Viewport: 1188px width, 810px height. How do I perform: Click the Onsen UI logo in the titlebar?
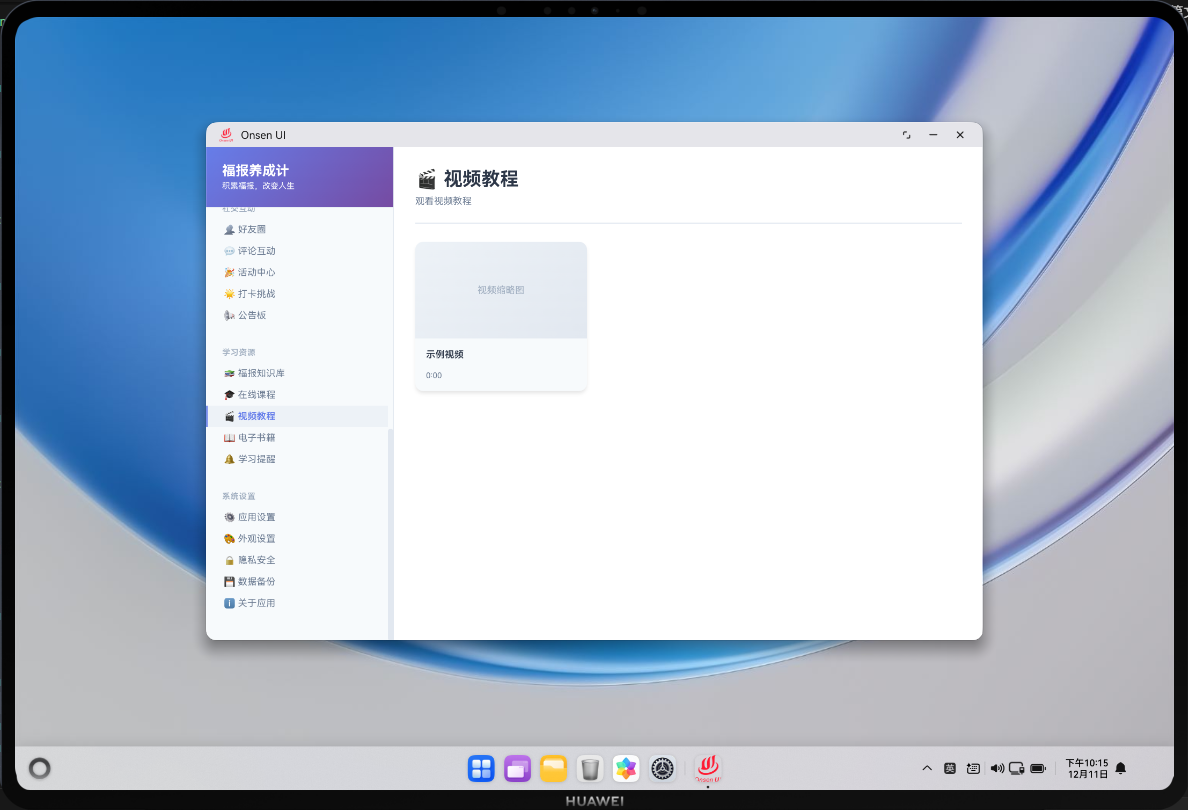click(228, 134)
